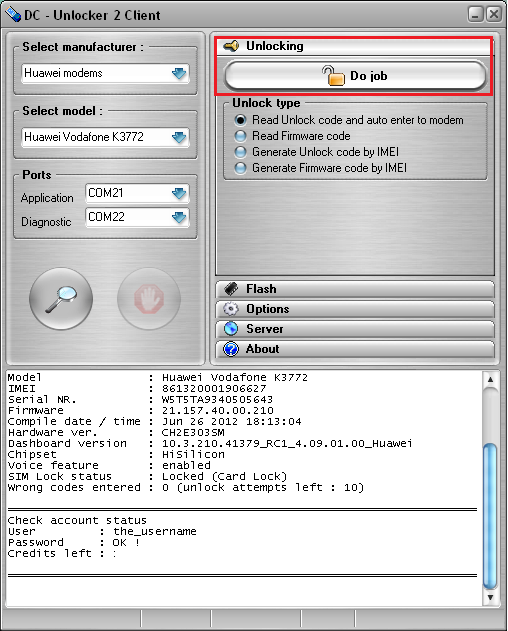
Task: Click the magnifying glass detect modem icon
Action: 61,299
